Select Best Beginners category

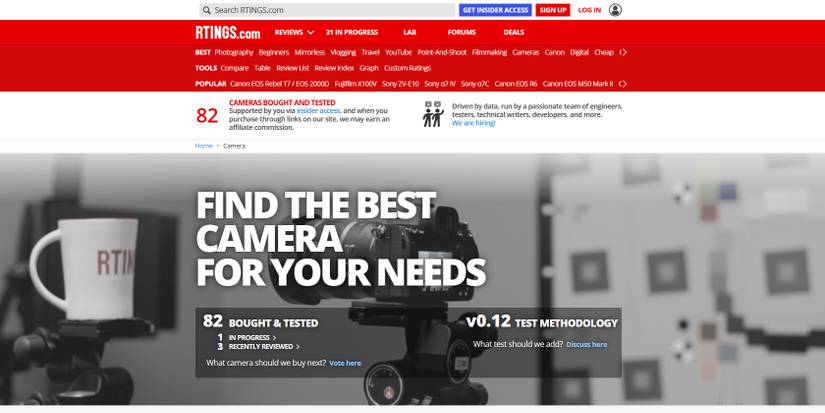point(274,52)
